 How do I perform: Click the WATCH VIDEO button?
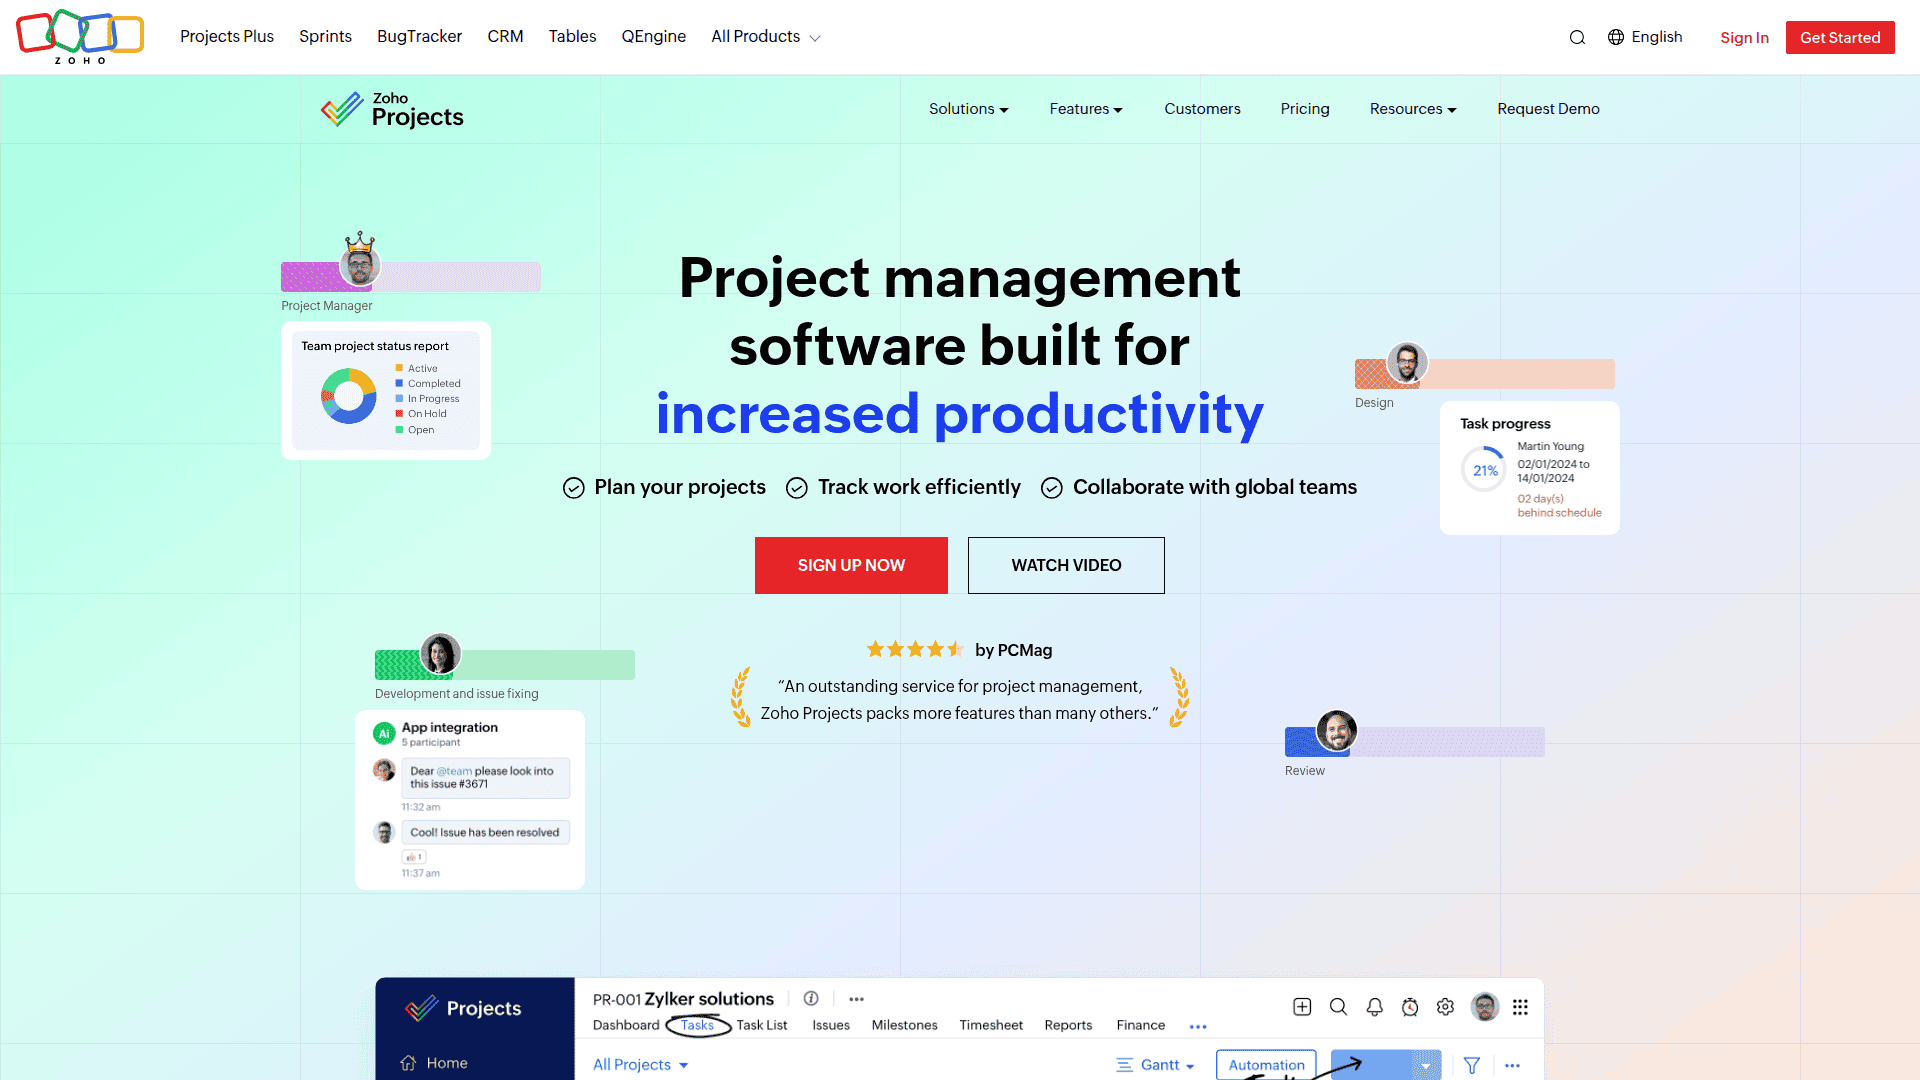click(x=1066, y=565)
